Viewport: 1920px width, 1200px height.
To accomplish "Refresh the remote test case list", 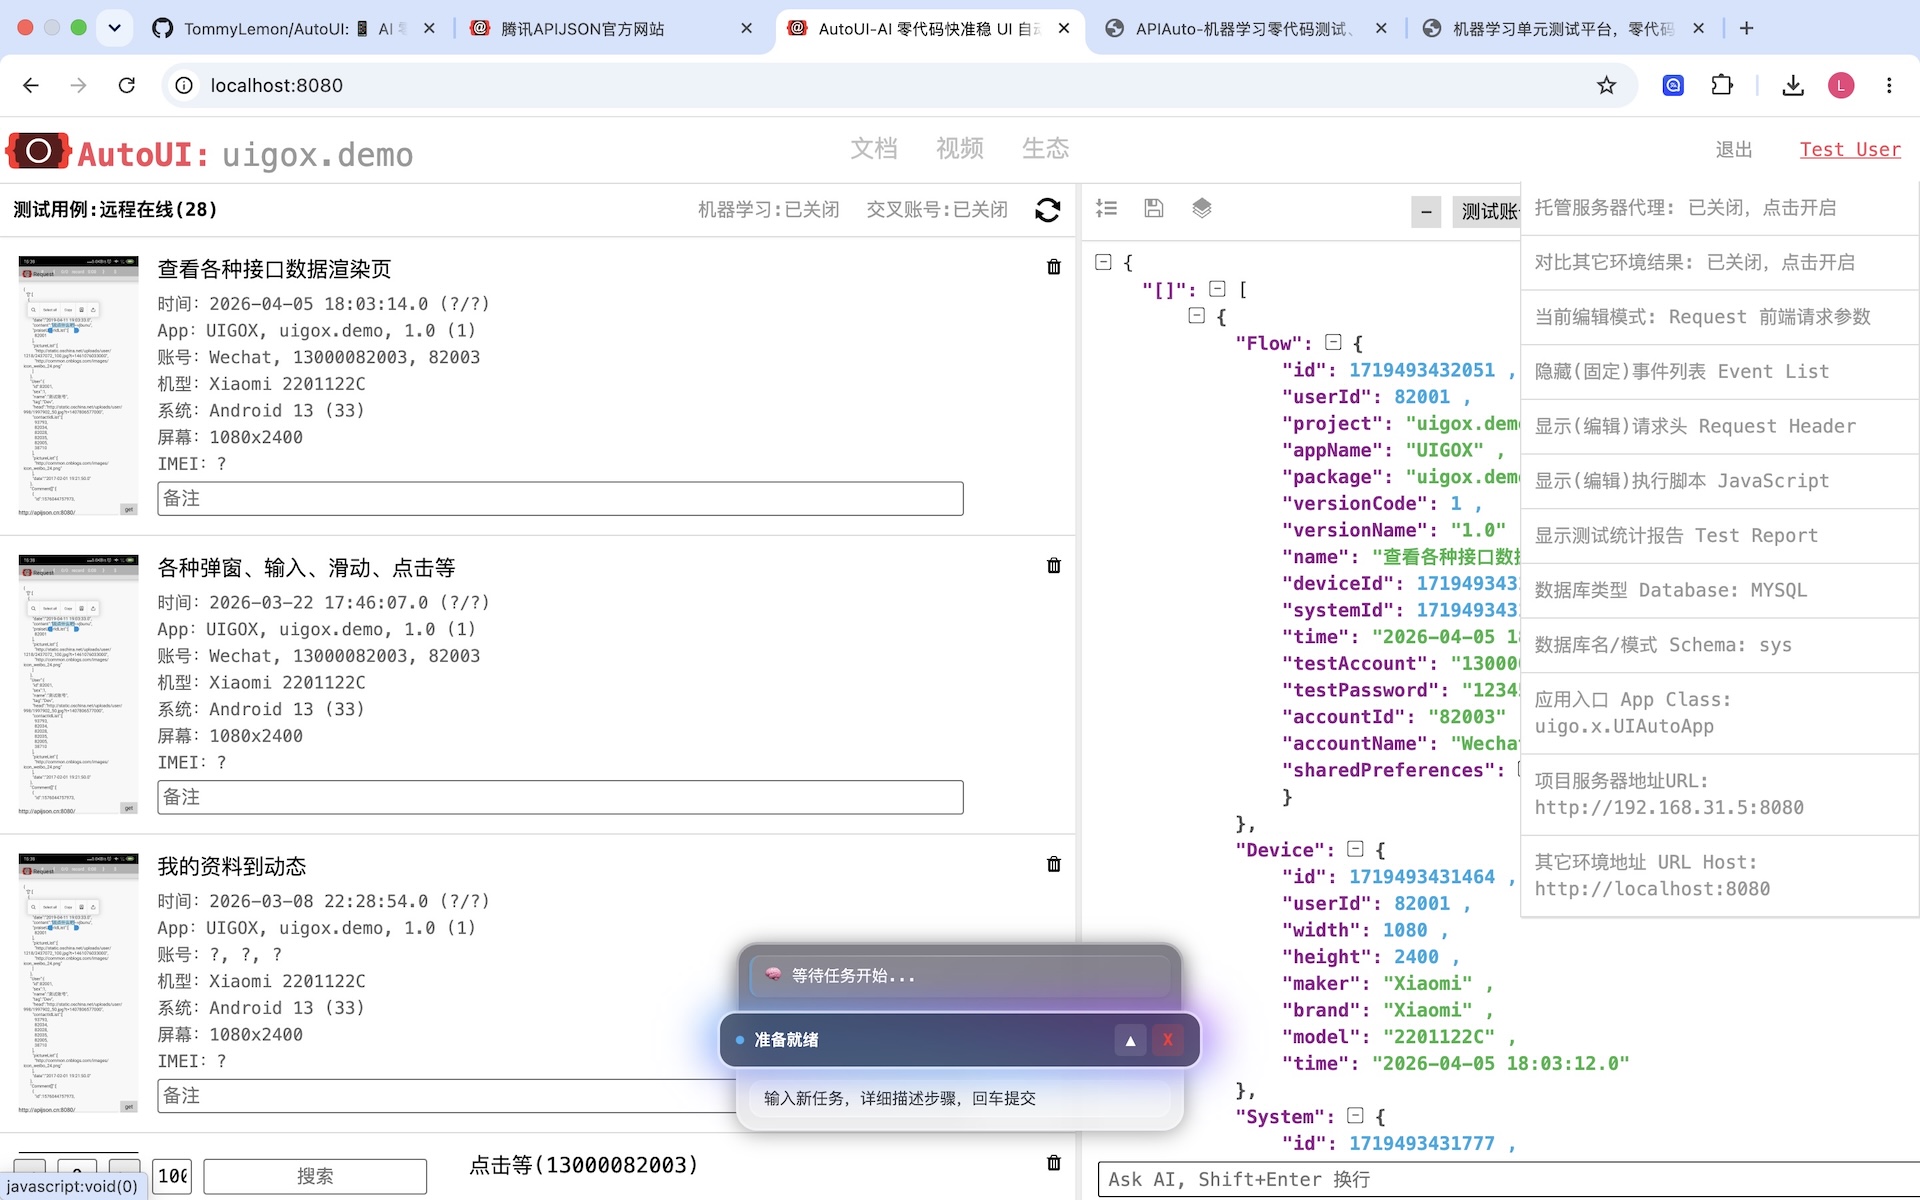I will pos(1047,210).
